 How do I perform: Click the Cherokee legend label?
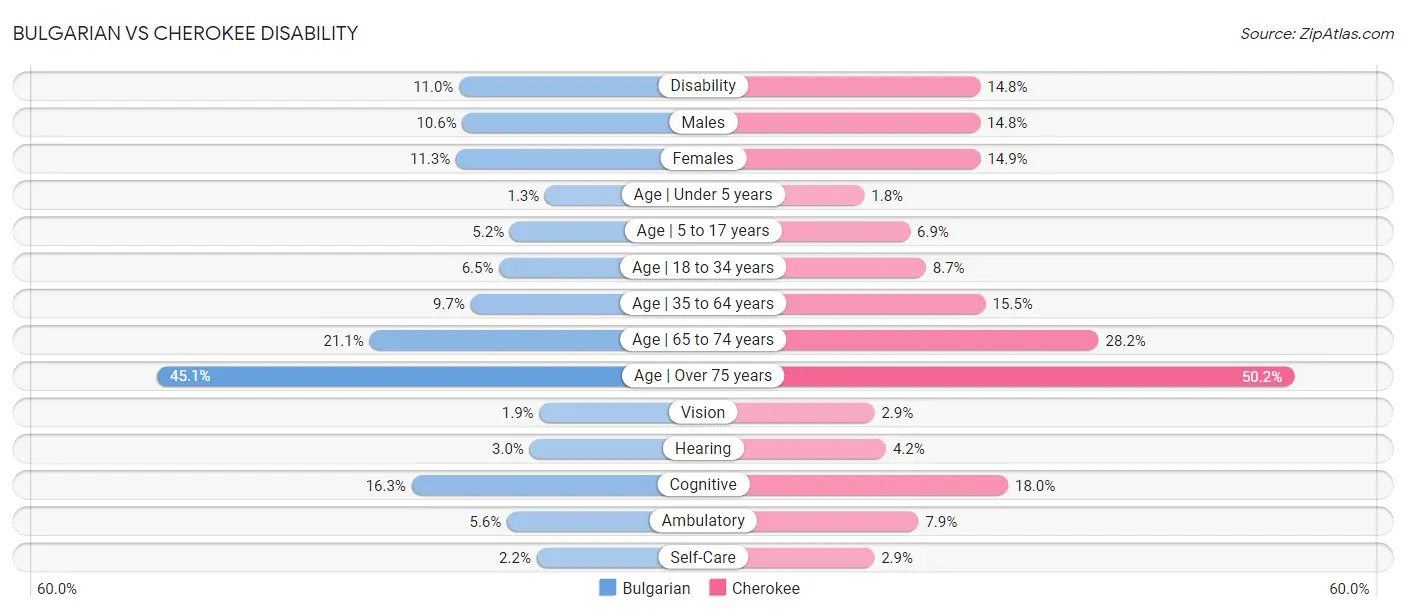[x=766, y=588]
